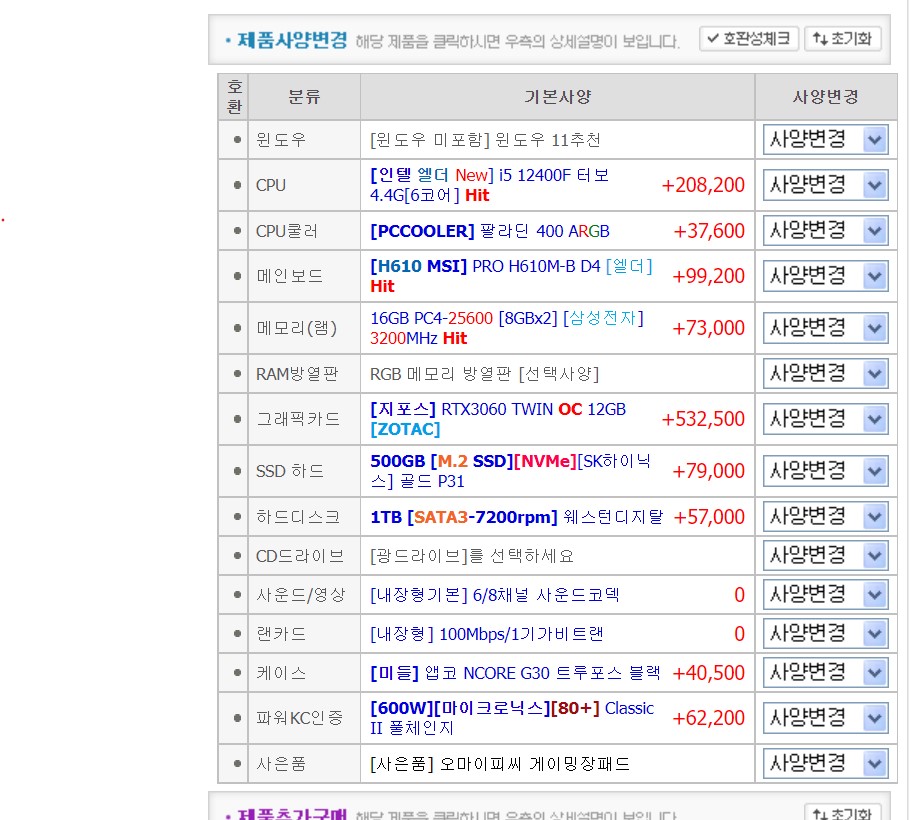Click the RTX3060 TWIN OC 12GB ZOTAC link

click(x=498, y=419)
